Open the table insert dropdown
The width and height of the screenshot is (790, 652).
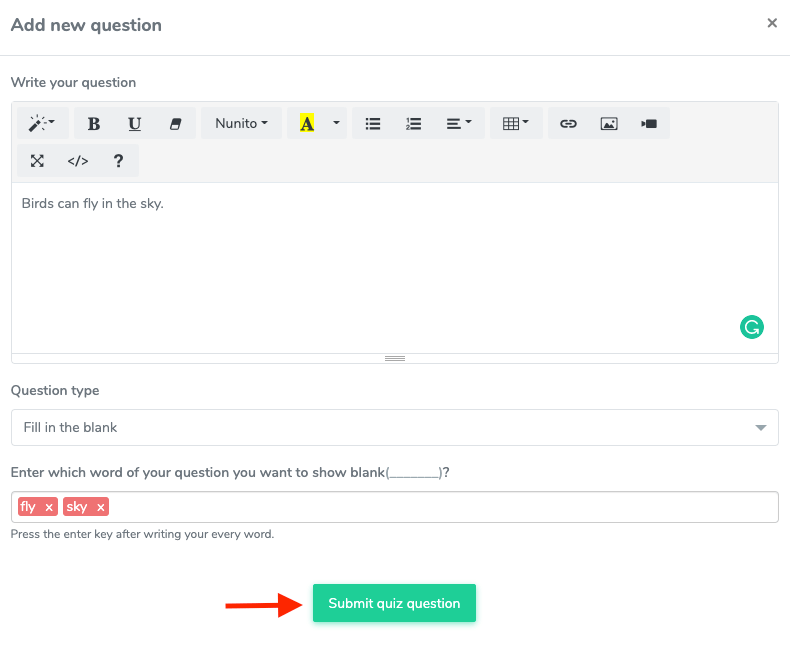pyautogui.click(x=516, y=124)
